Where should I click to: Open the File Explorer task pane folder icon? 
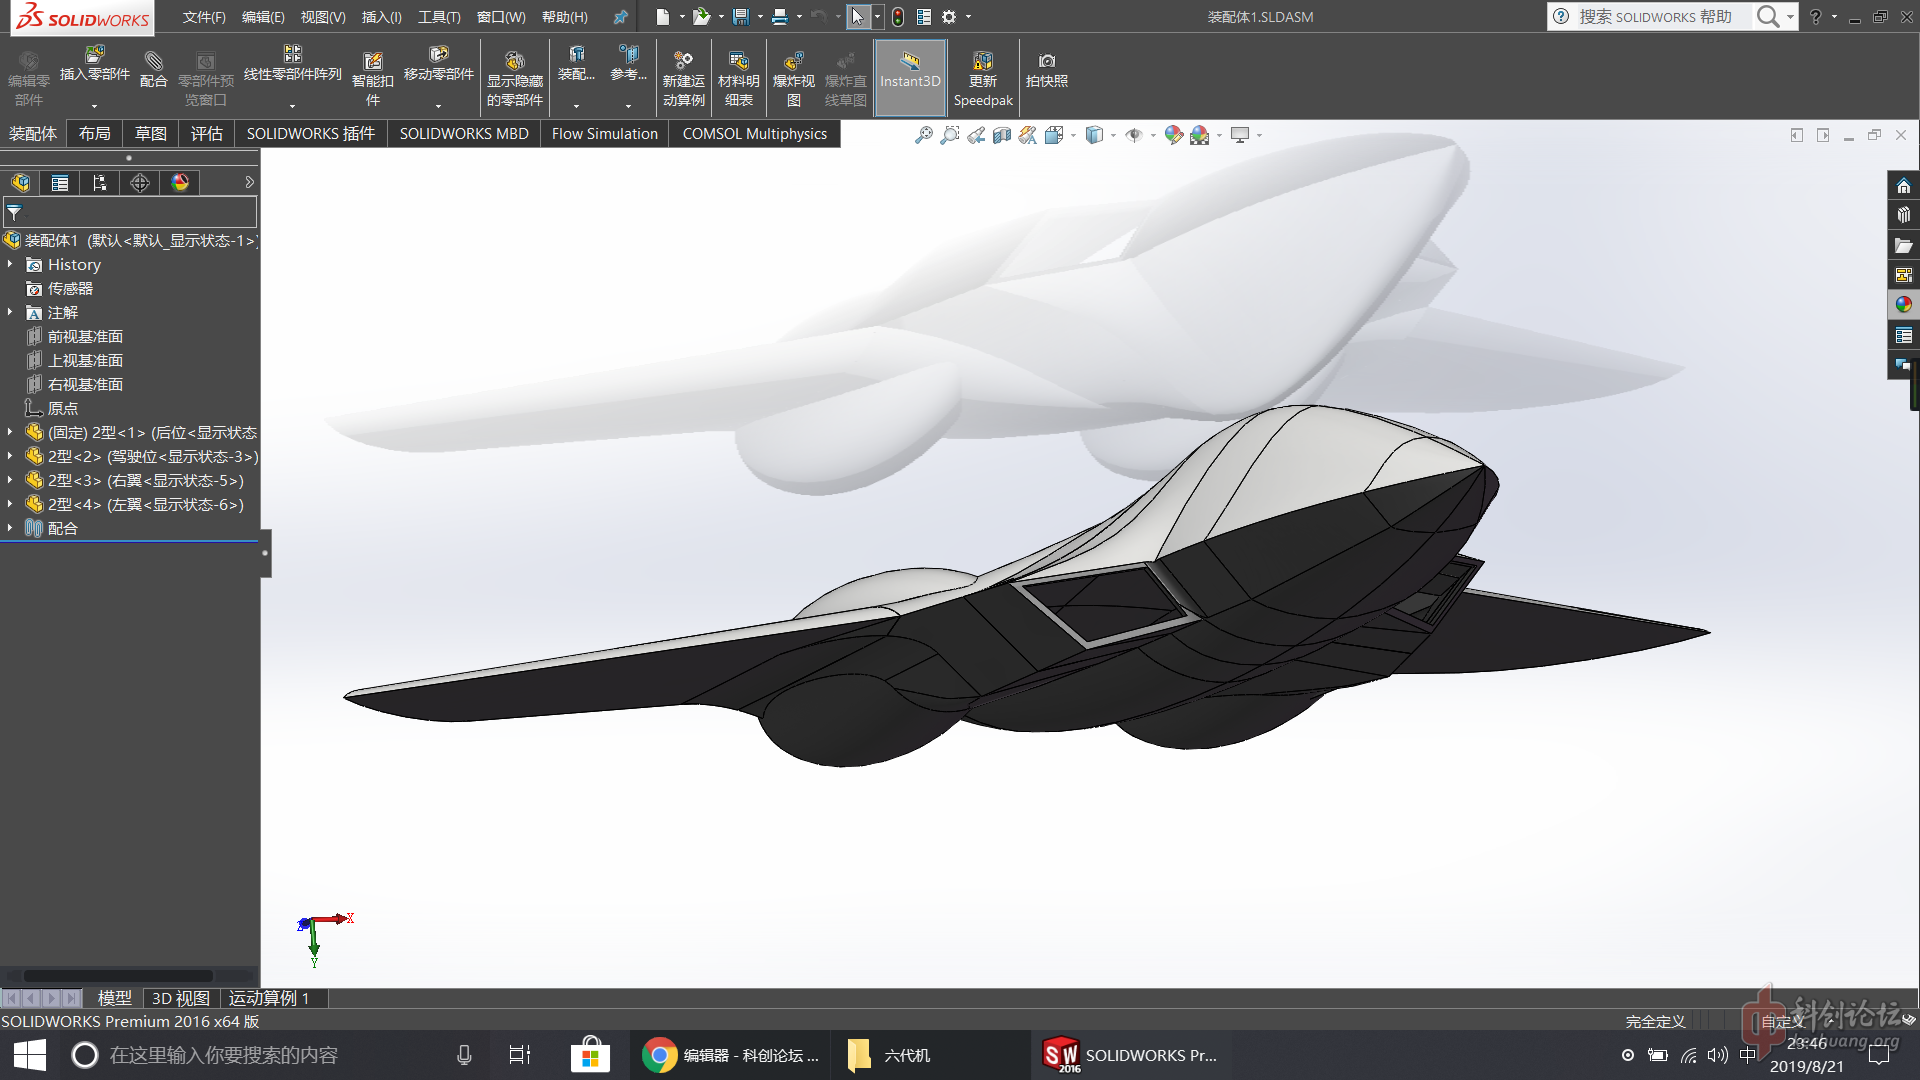tap(1903, 245)
